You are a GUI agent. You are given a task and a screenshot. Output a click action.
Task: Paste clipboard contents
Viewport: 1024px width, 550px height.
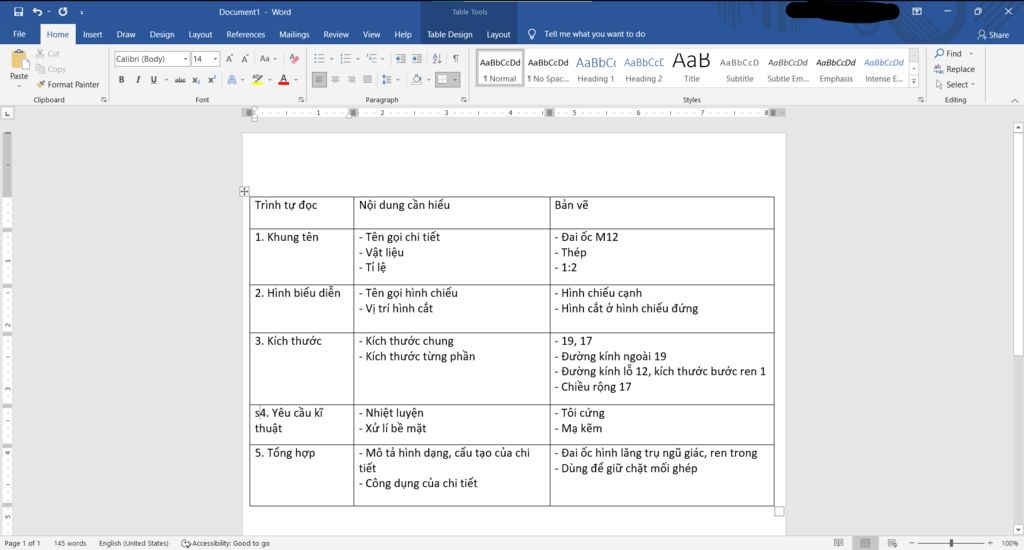pyautogui.click(x=19, y=69)
